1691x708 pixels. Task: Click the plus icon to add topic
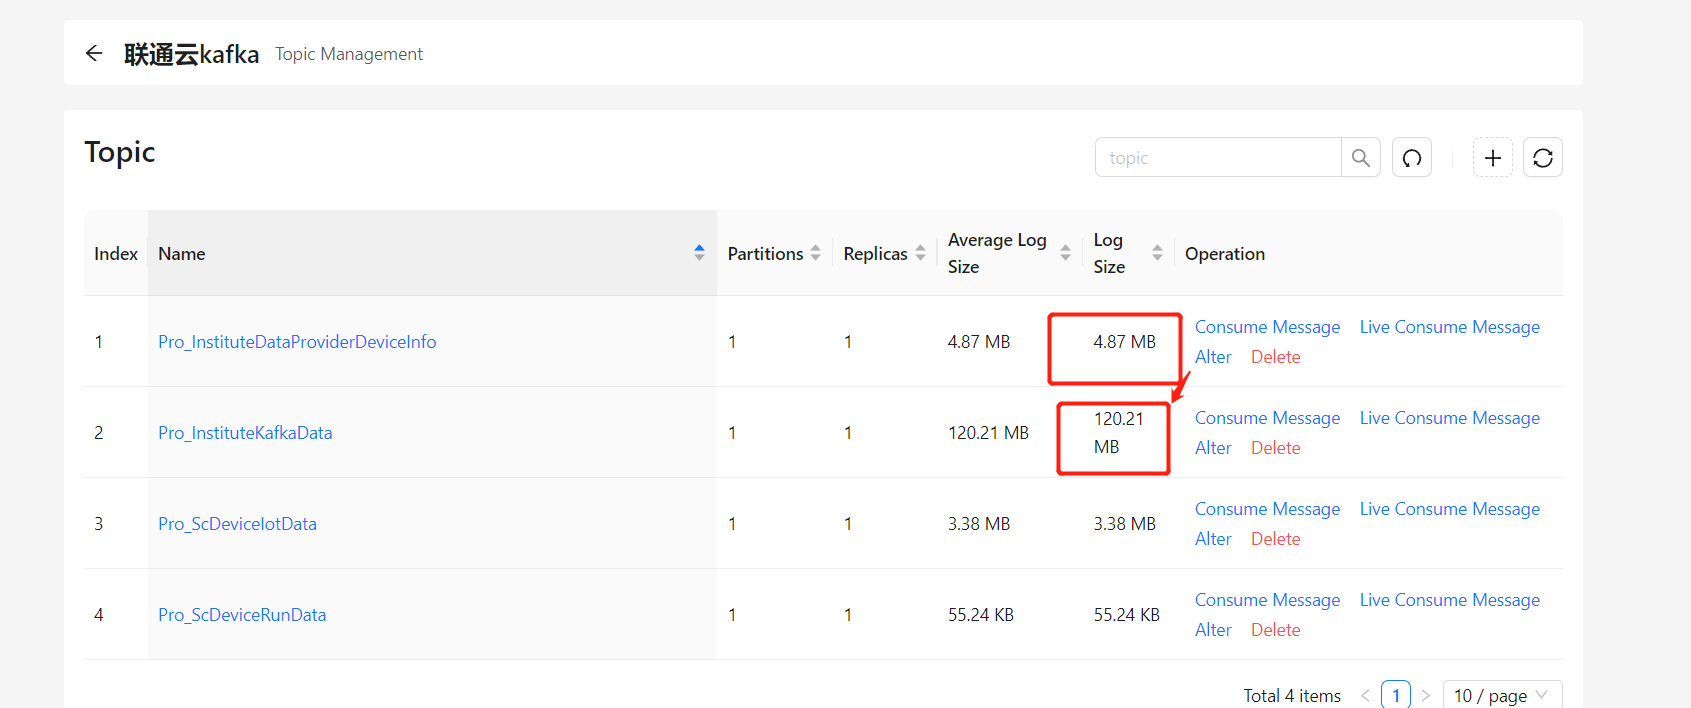tap(1492, 157)
